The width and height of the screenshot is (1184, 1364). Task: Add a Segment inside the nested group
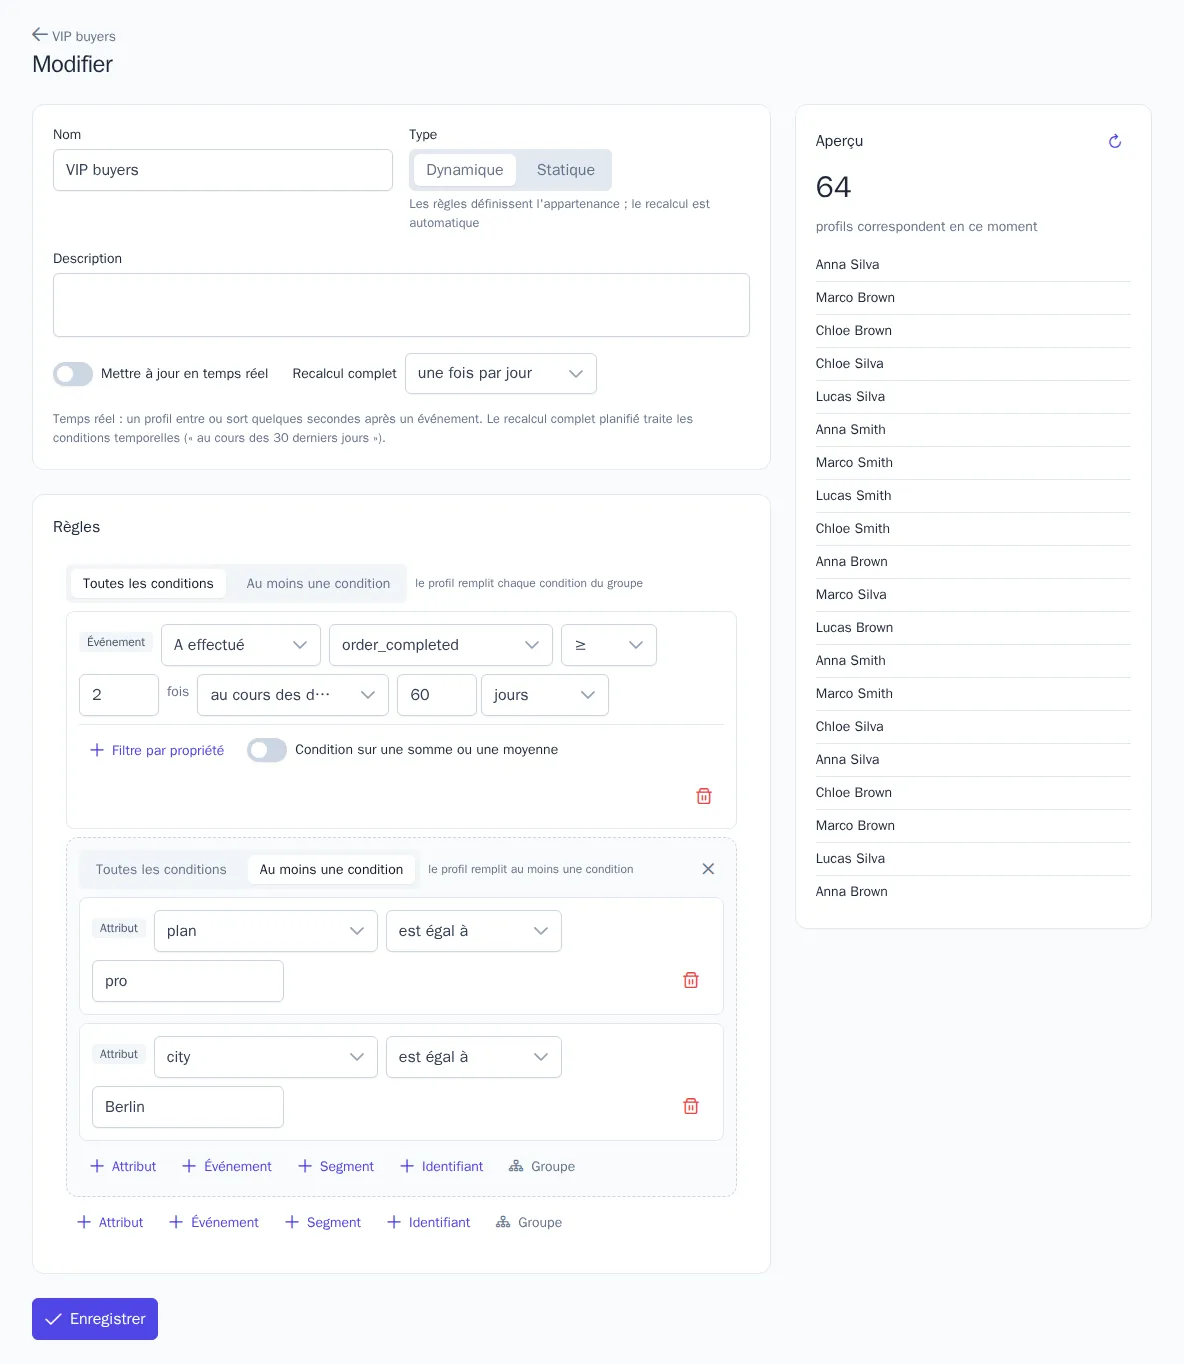tap(336, 1166)
